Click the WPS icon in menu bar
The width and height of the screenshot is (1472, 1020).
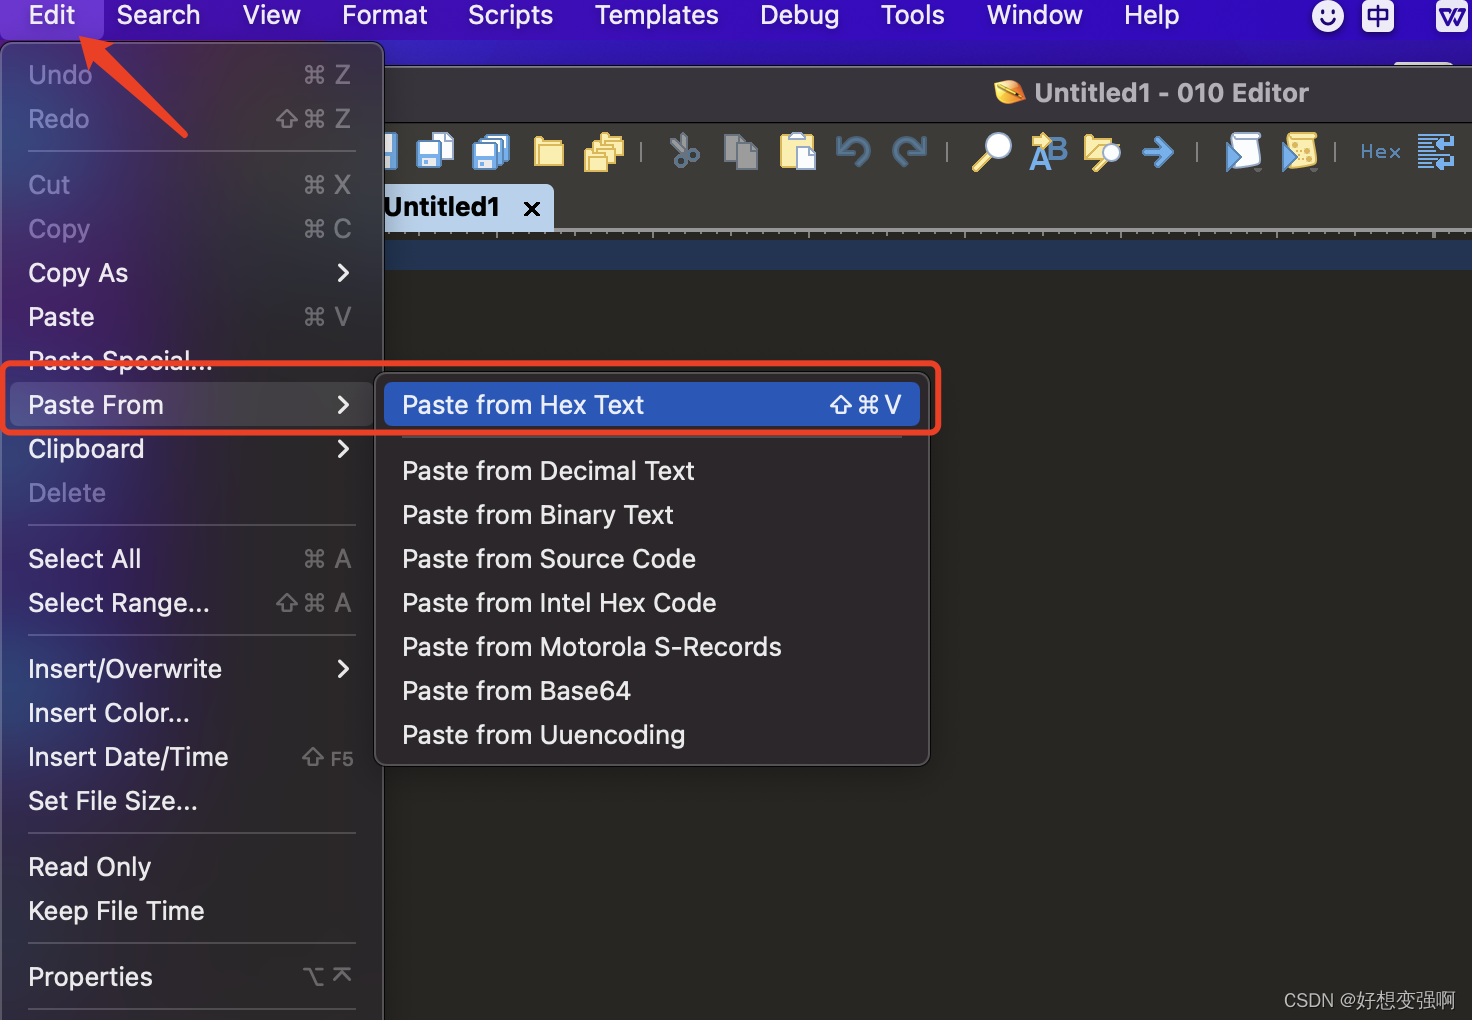pyautogui.click(x=1452, y=16)
